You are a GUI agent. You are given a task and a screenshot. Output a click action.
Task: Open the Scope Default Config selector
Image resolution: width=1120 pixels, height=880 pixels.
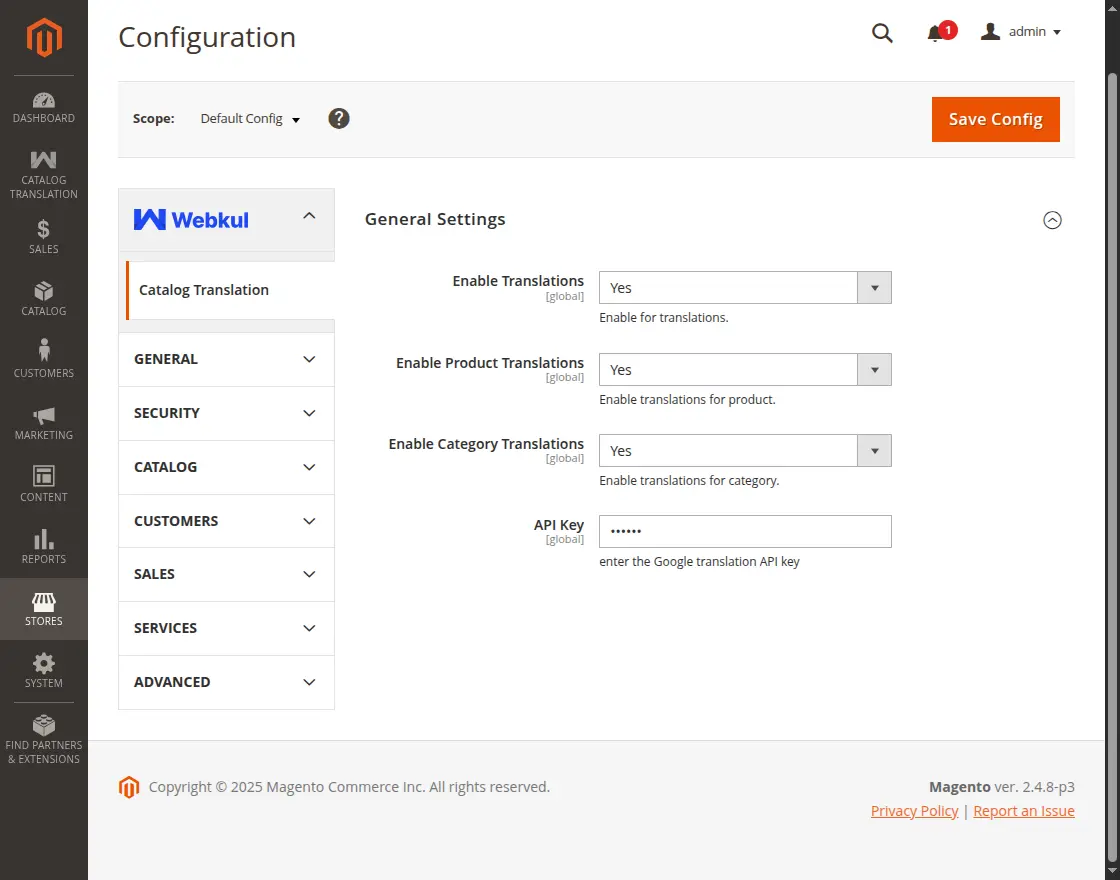tap(249, 118)
